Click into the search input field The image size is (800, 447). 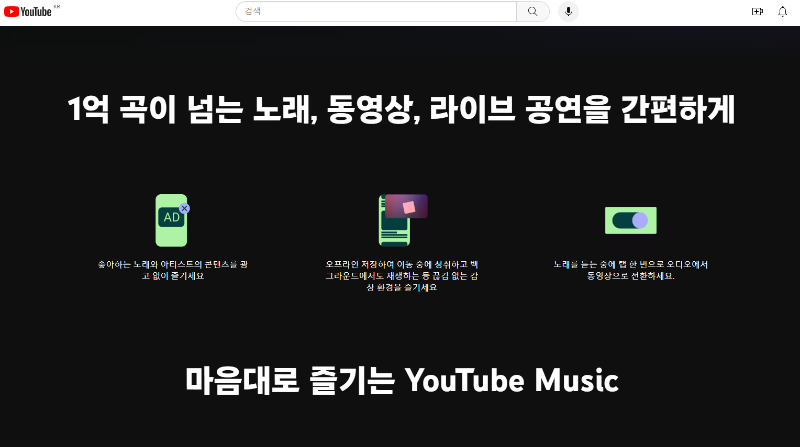pyautogui.click(x=376, y=11)
